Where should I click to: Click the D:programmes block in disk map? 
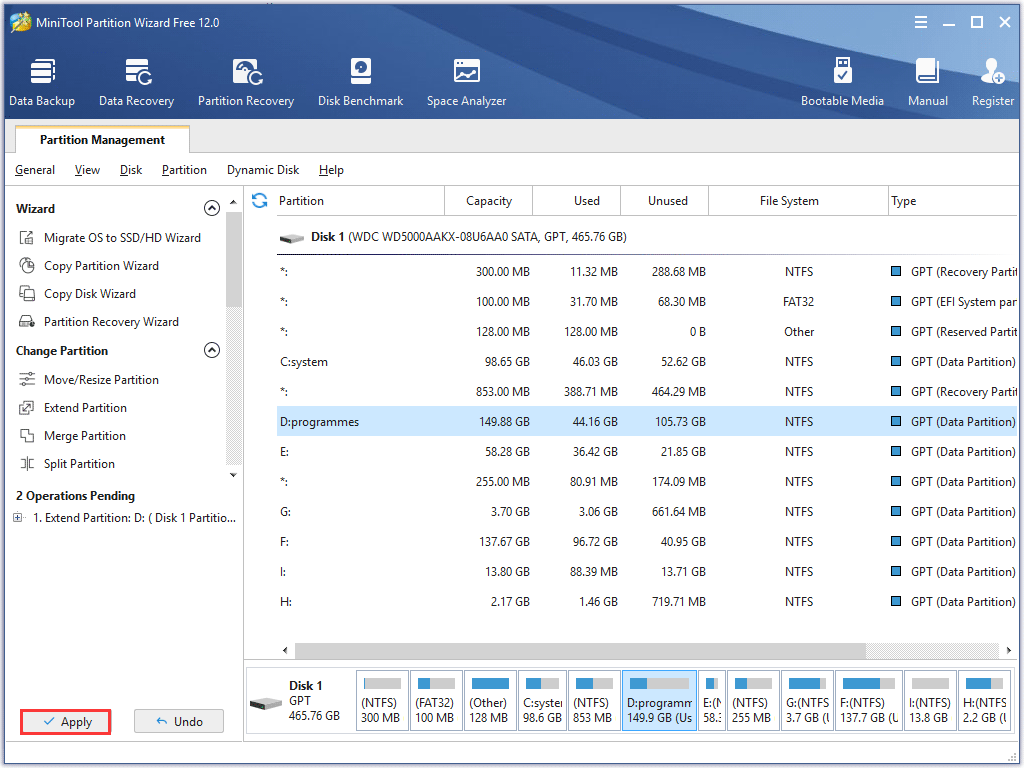pyautogui.click(x=659, y=701)
